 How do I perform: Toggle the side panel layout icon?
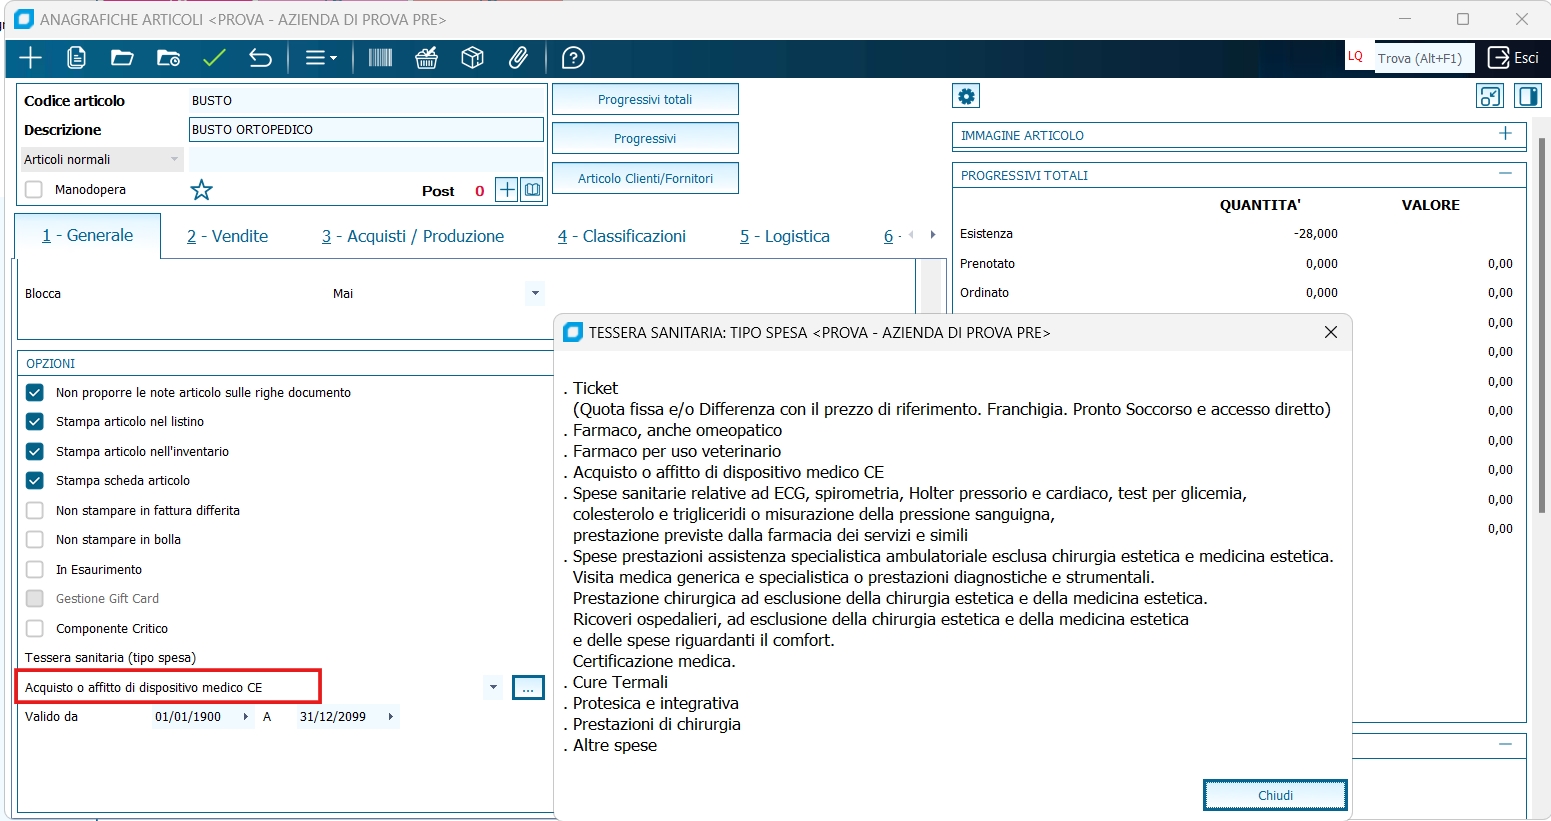click(1528, 96)
